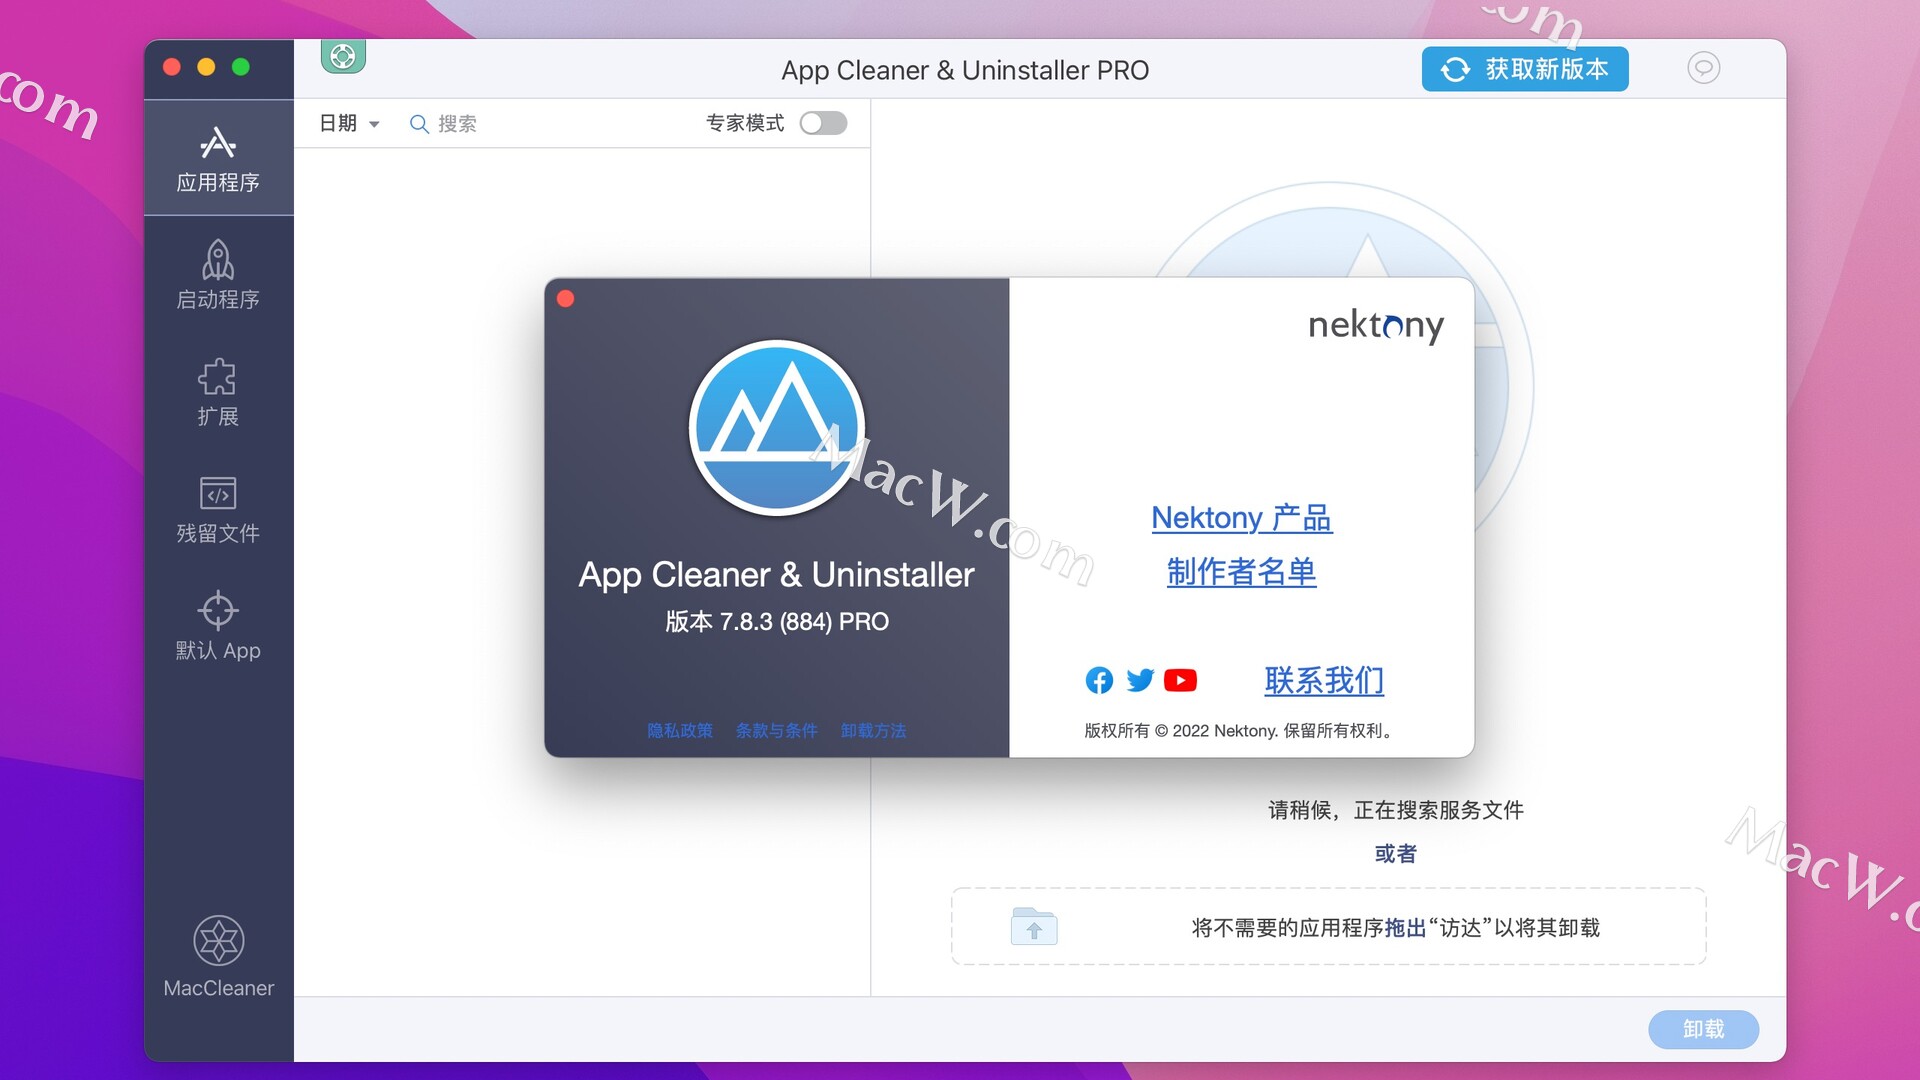The image size is (1920, 1080).
Task: Open the 卸载方法 uninstall method link
Action: 873,731
